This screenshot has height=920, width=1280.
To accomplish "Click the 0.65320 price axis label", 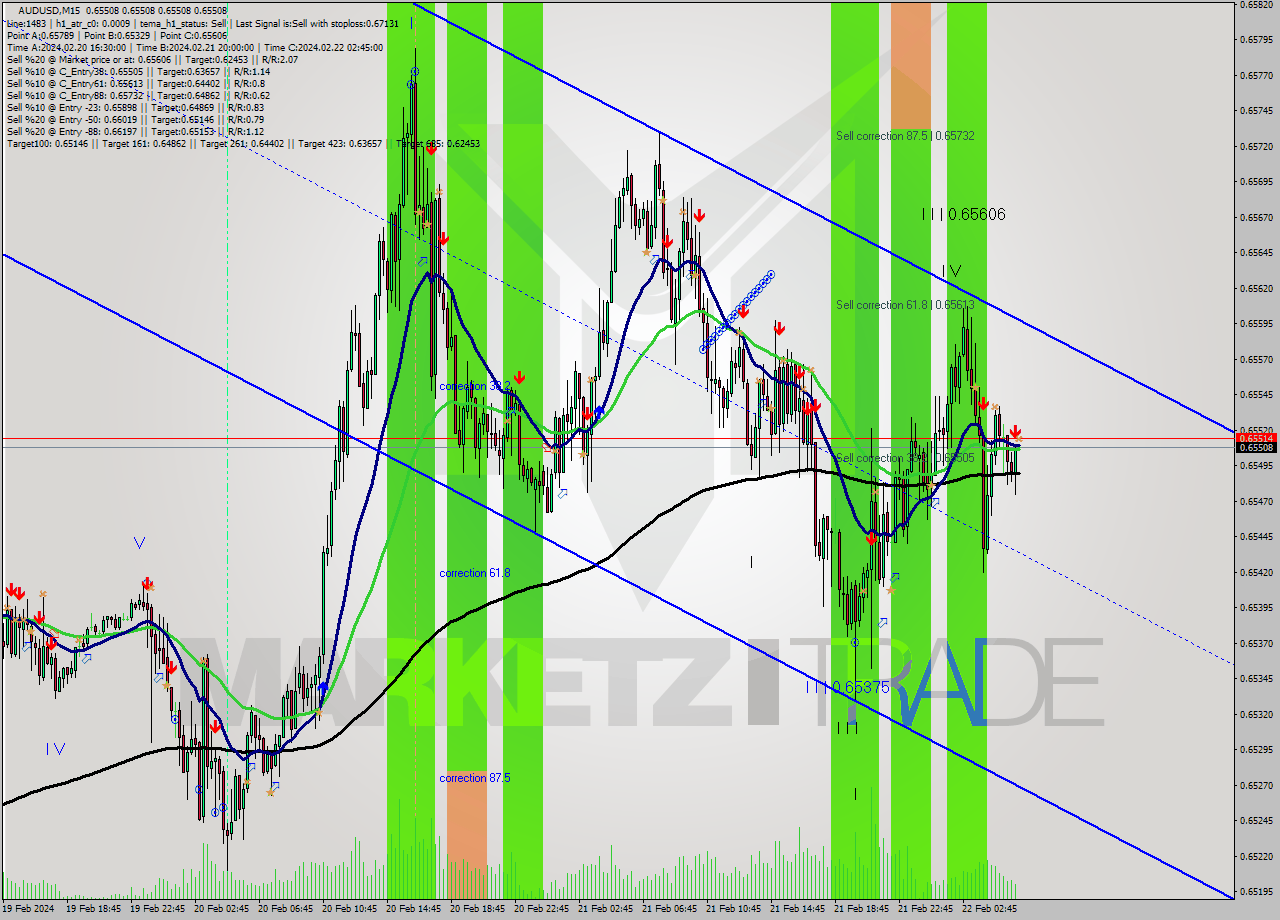I will pos(1256,714).
